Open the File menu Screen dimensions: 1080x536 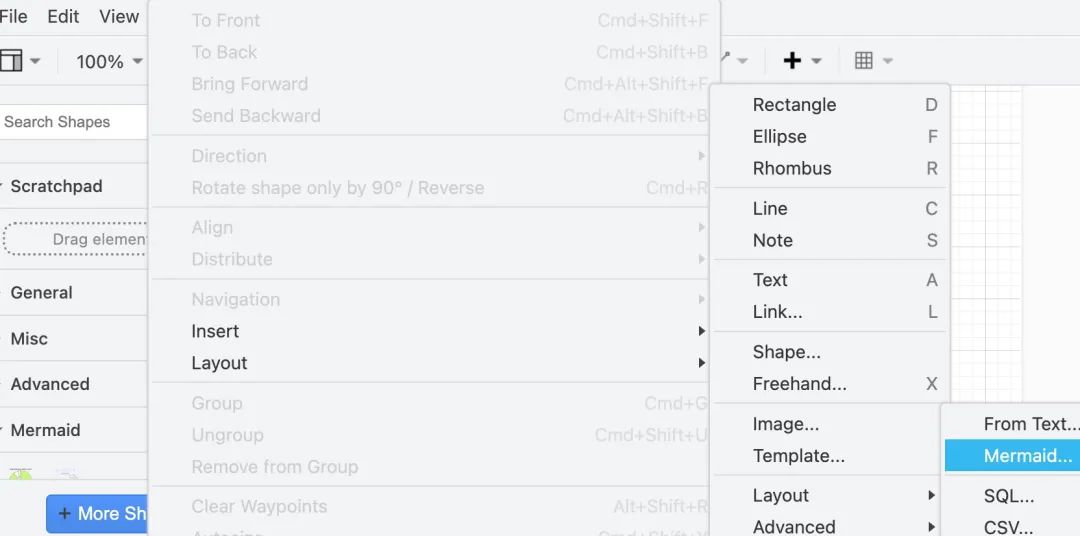[x=14, y=17]
